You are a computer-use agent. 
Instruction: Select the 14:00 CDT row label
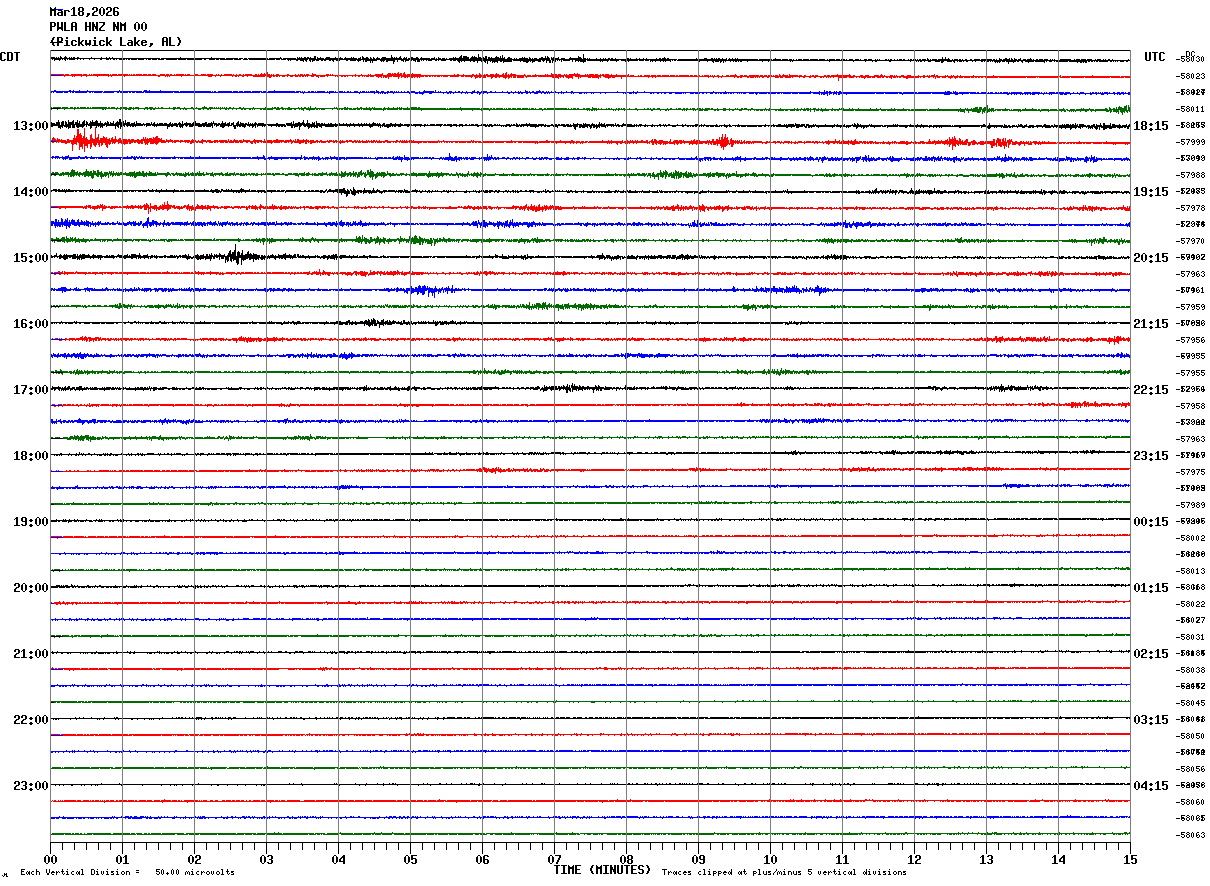click(31, 192)
